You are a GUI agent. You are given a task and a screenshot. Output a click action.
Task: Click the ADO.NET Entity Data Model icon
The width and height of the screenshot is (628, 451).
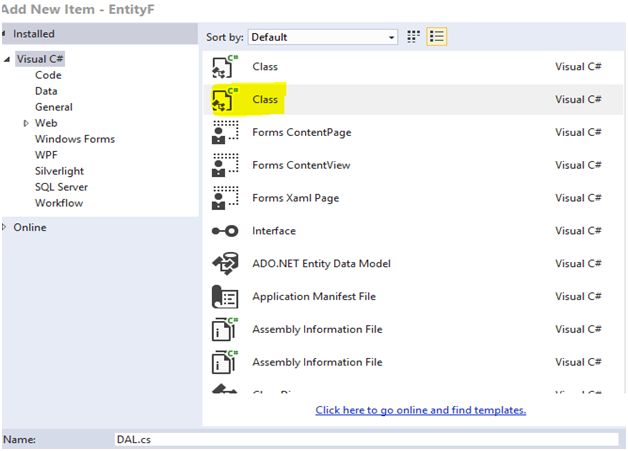(225, 264)
